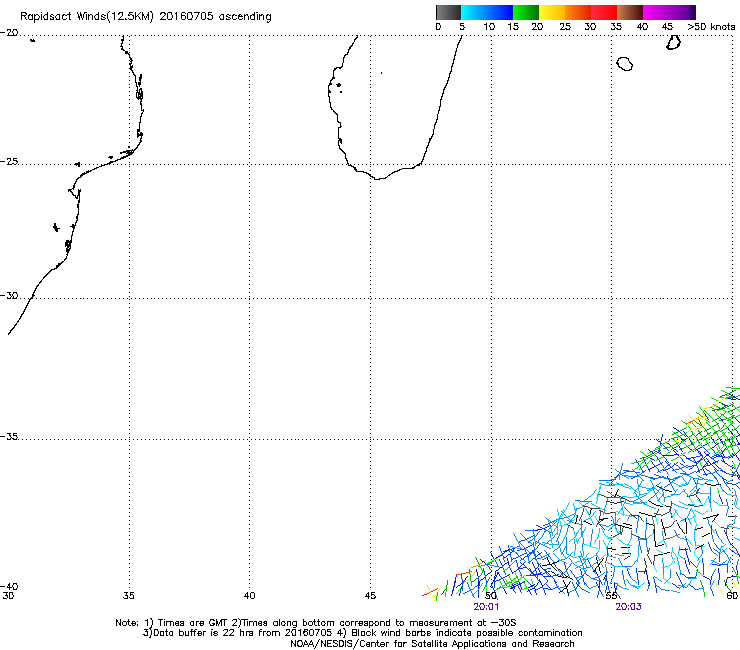
Task: Click the 'Data buffer is 22 hrs' note line
Action: click(x=362, y=633)
